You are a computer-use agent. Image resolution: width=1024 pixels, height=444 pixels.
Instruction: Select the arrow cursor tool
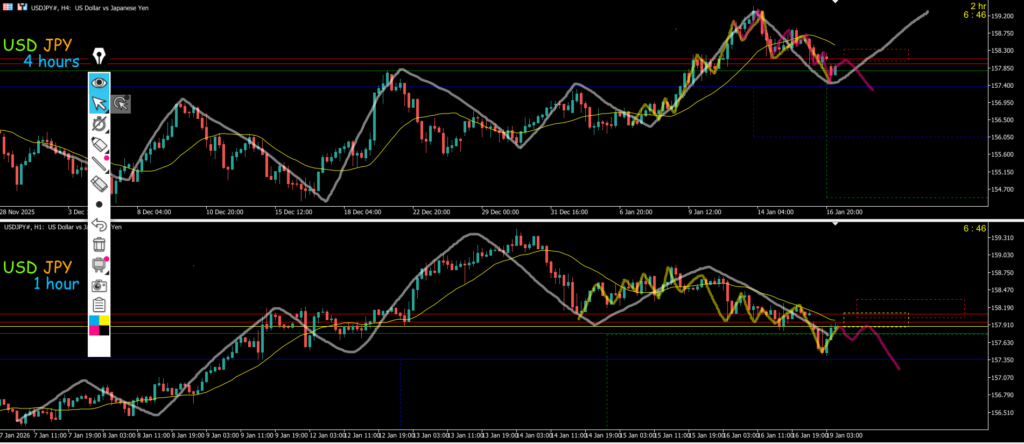(99, 103)
